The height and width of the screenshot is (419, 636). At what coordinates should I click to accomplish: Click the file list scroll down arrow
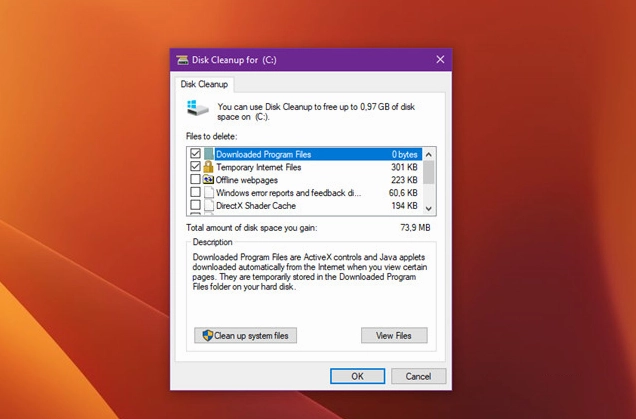429,208
